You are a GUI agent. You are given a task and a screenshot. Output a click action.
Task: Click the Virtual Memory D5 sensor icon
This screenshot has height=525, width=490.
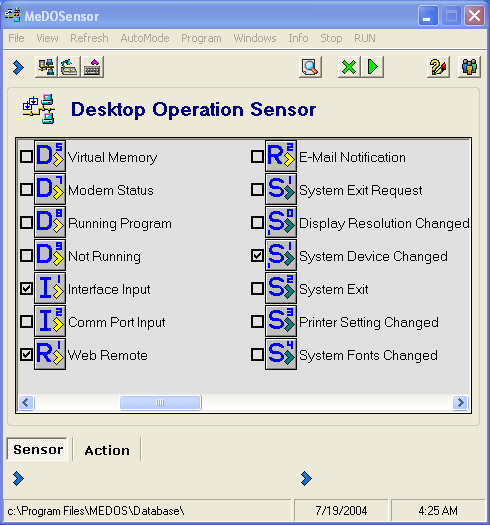click(50, 156)
